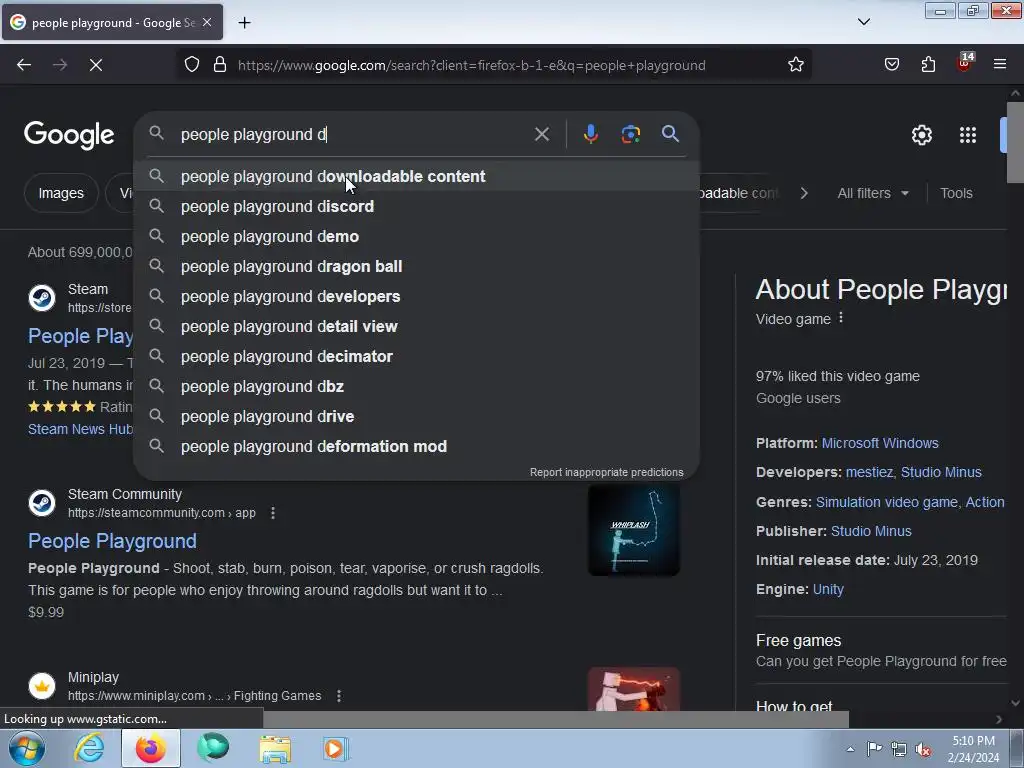Viewport: 1024px width, 768px height.
Task: Click the Firefox taskbar icon
Action: pos(150,748)
